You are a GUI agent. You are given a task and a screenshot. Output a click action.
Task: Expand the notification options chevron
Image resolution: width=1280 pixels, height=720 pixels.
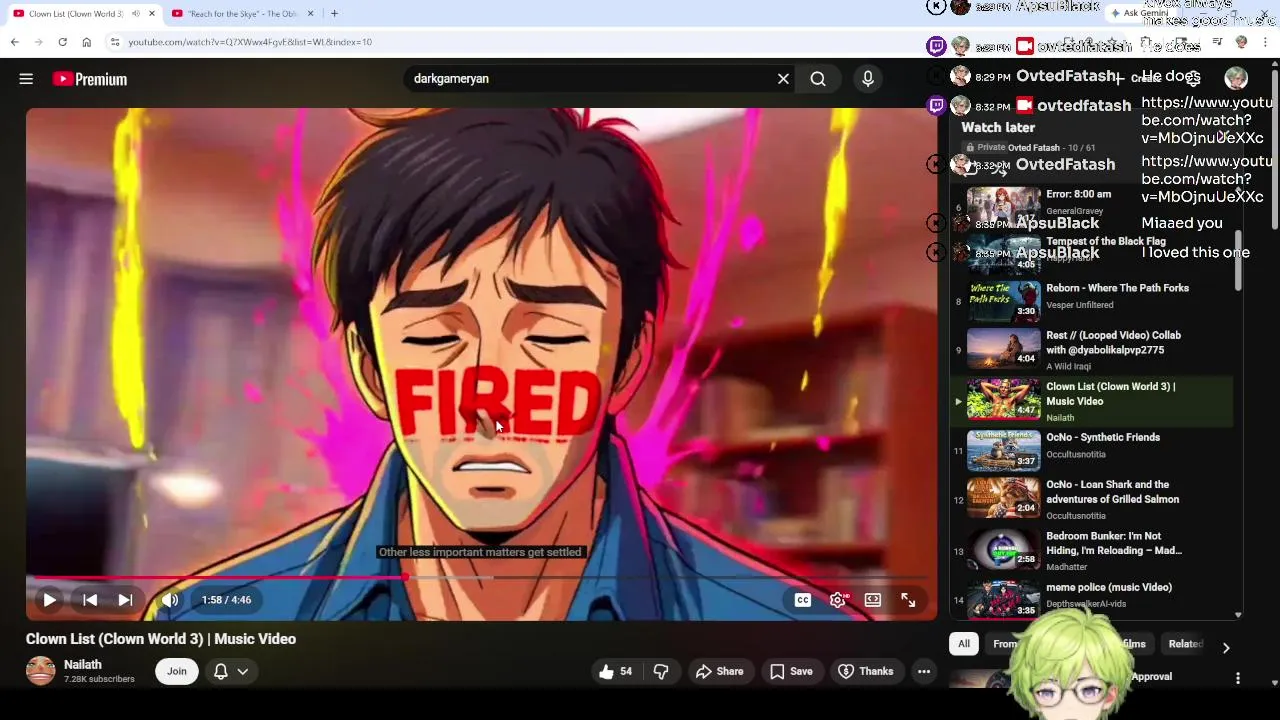coord(243,671)
